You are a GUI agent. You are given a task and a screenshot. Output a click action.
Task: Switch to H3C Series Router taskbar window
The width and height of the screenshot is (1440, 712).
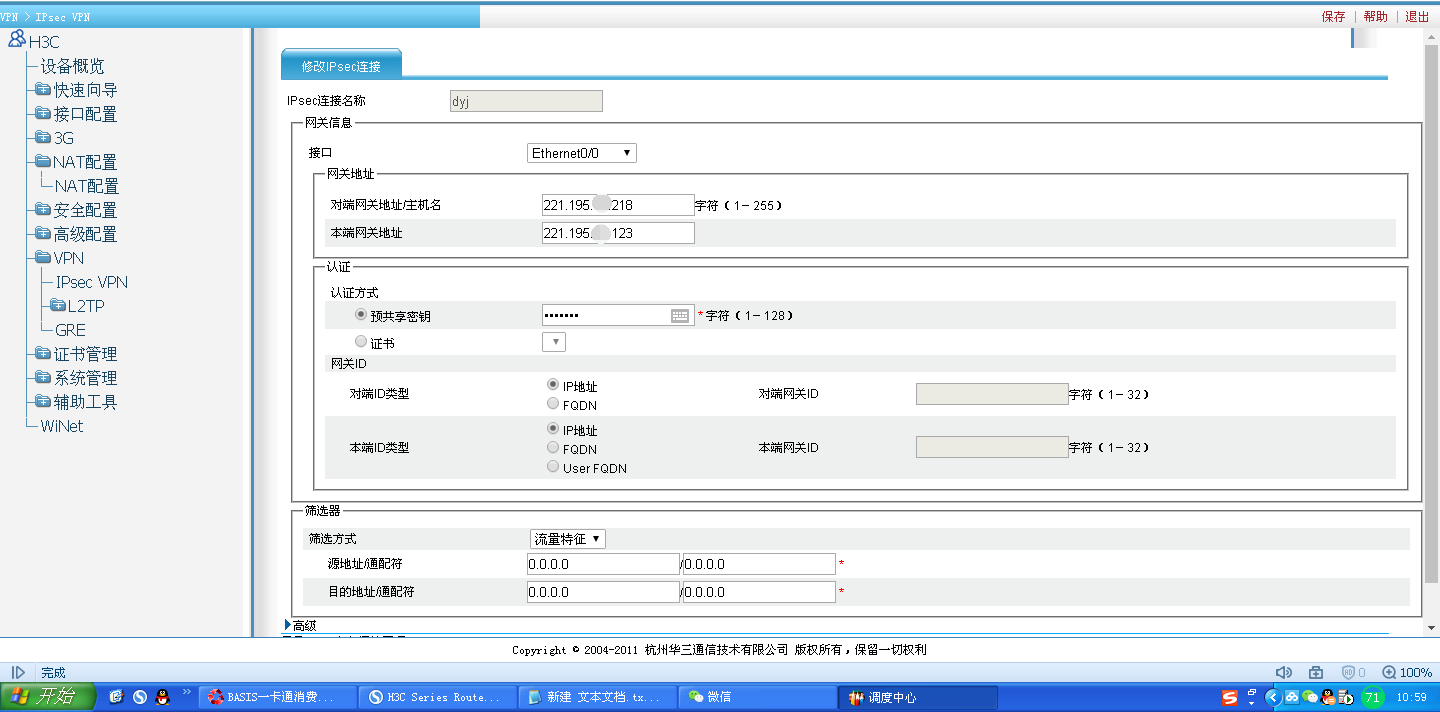click(438, 697)
